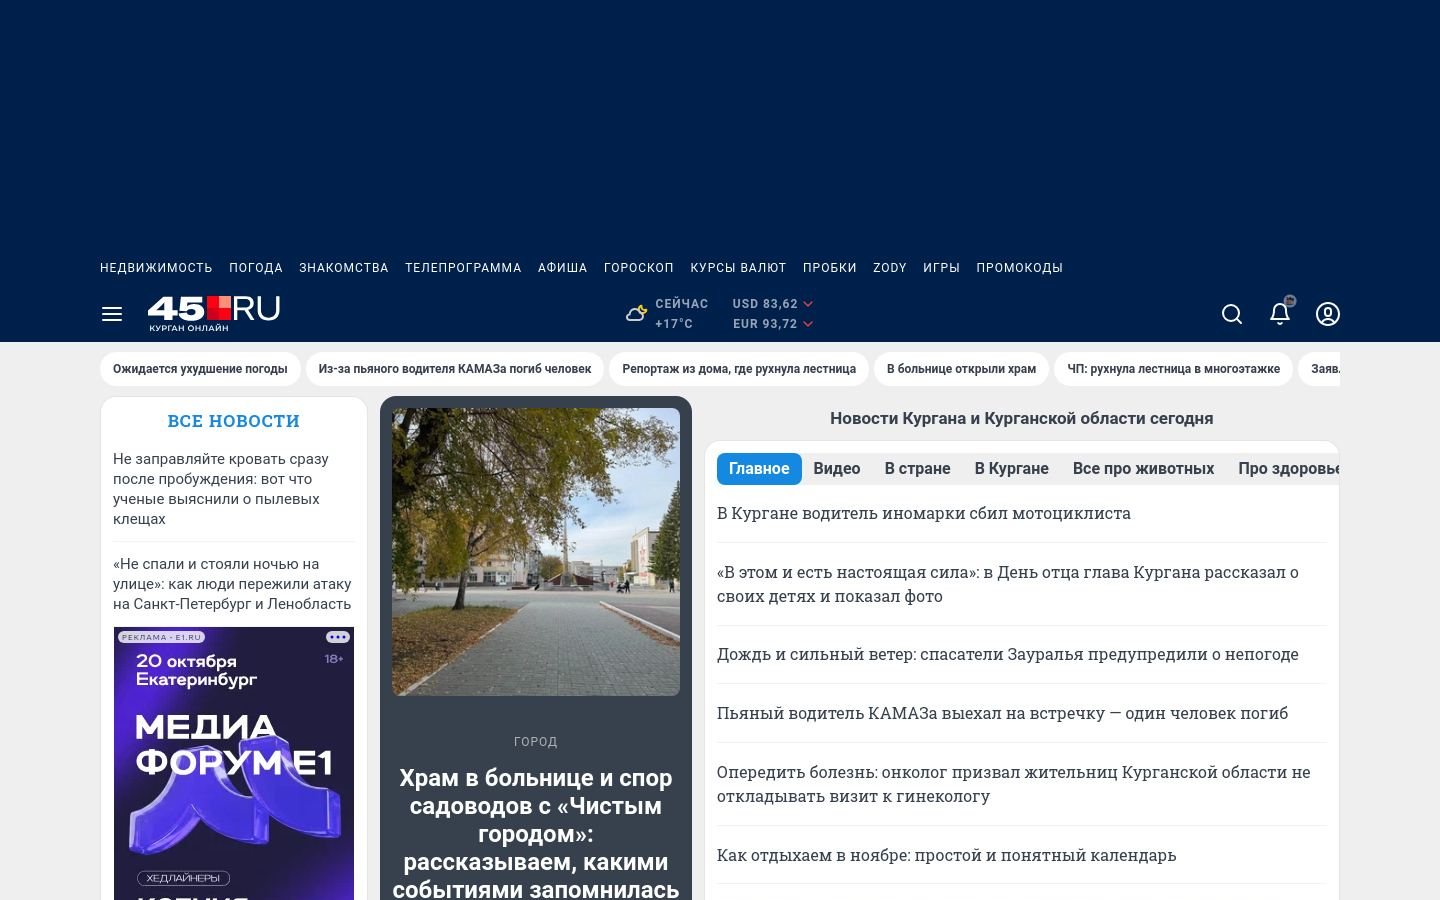Open the Погода menu item
The height and width of the screenshot is (900, 1440).
coord(256,268)
